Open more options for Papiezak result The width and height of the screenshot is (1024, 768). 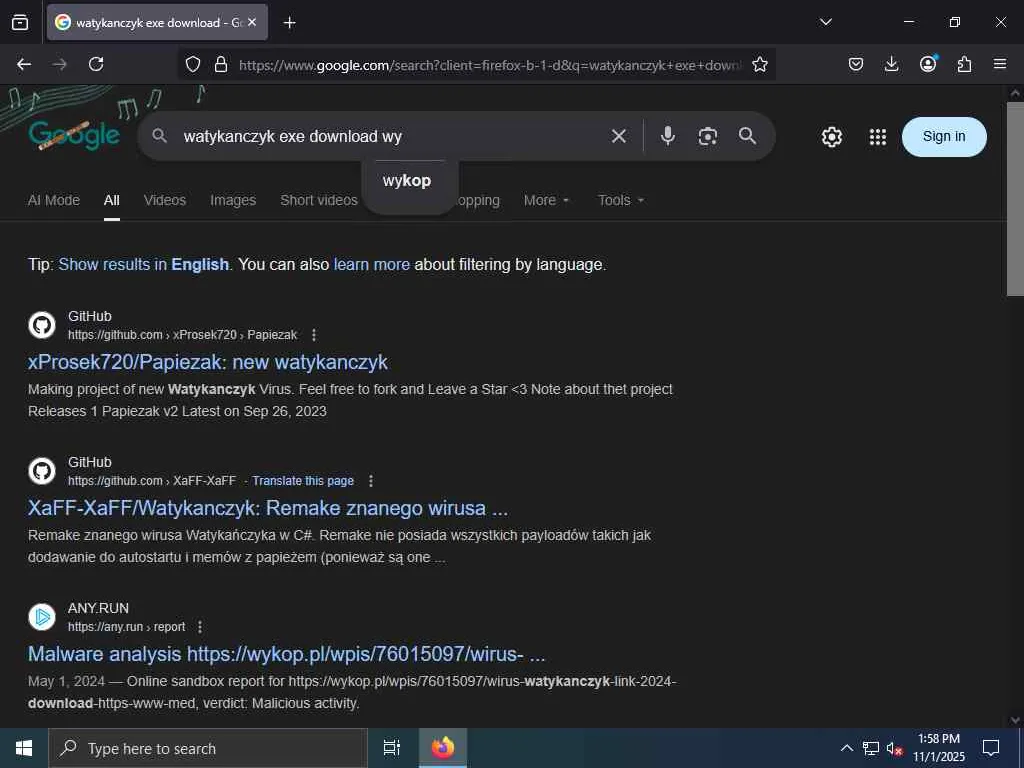314,335
